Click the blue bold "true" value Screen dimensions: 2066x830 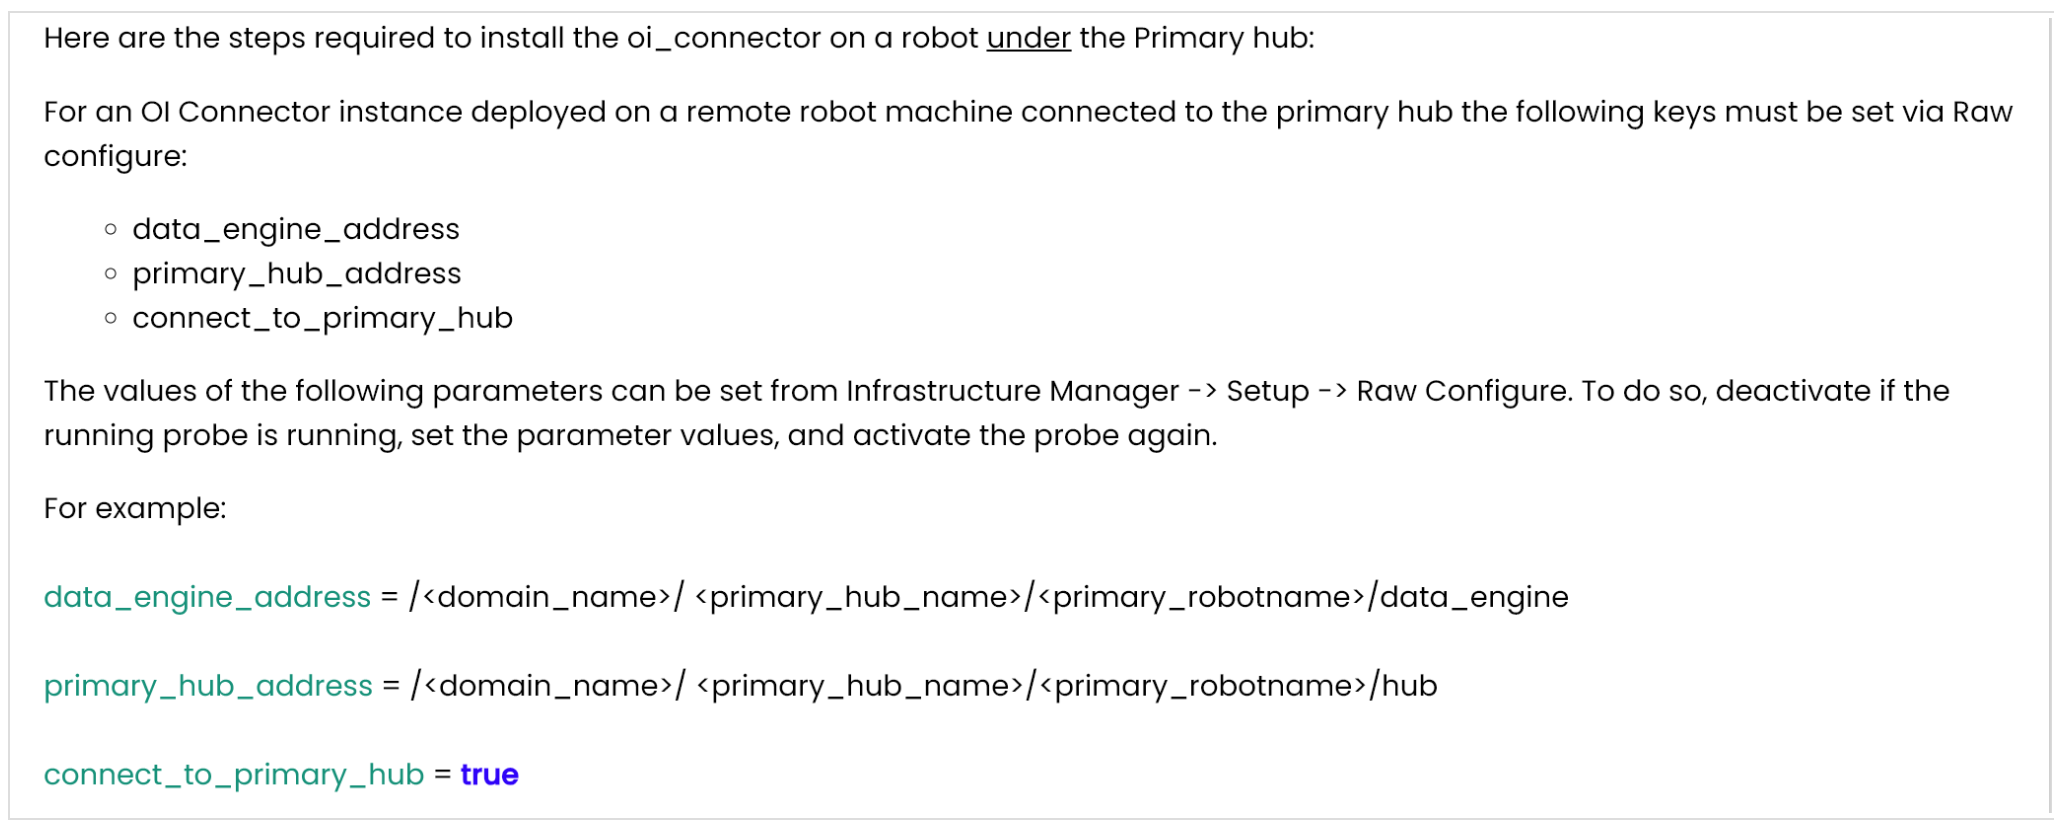click(x=489, y=775)
